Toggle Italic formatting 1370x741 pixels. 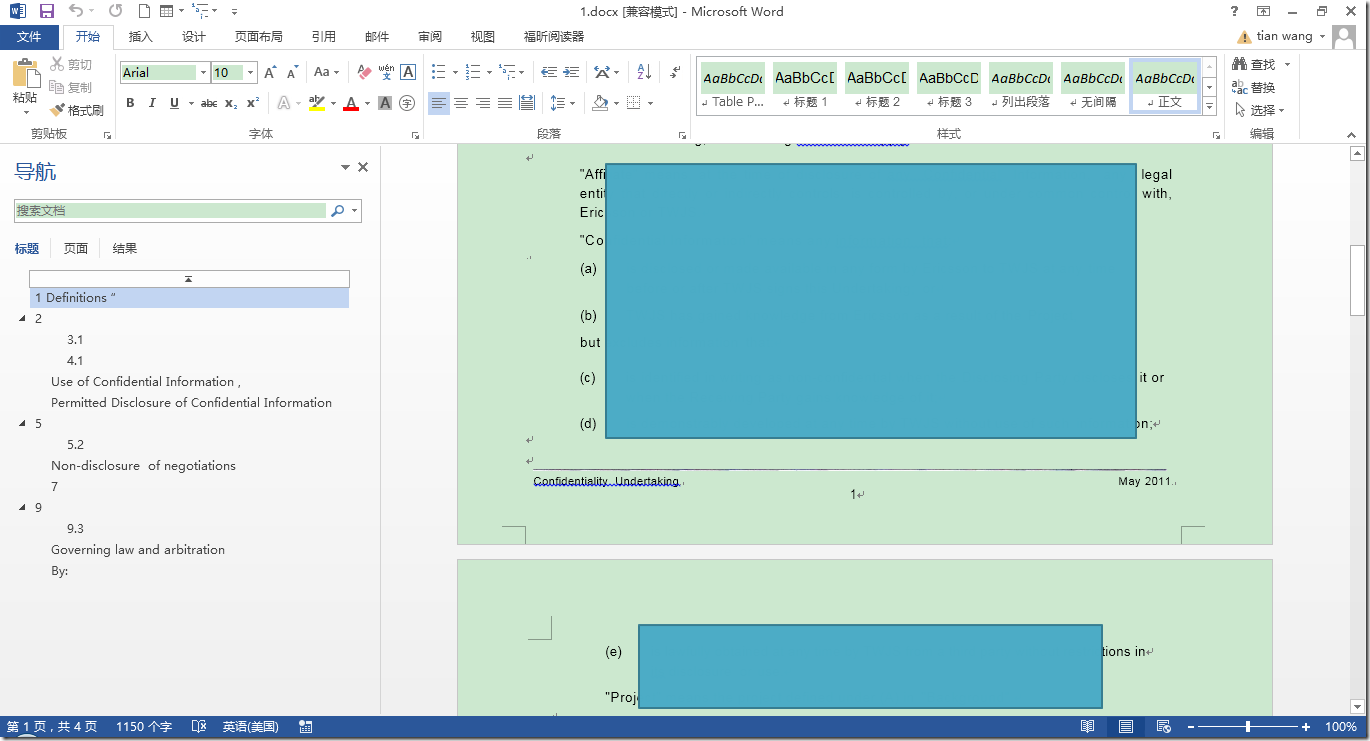point(152,103)
